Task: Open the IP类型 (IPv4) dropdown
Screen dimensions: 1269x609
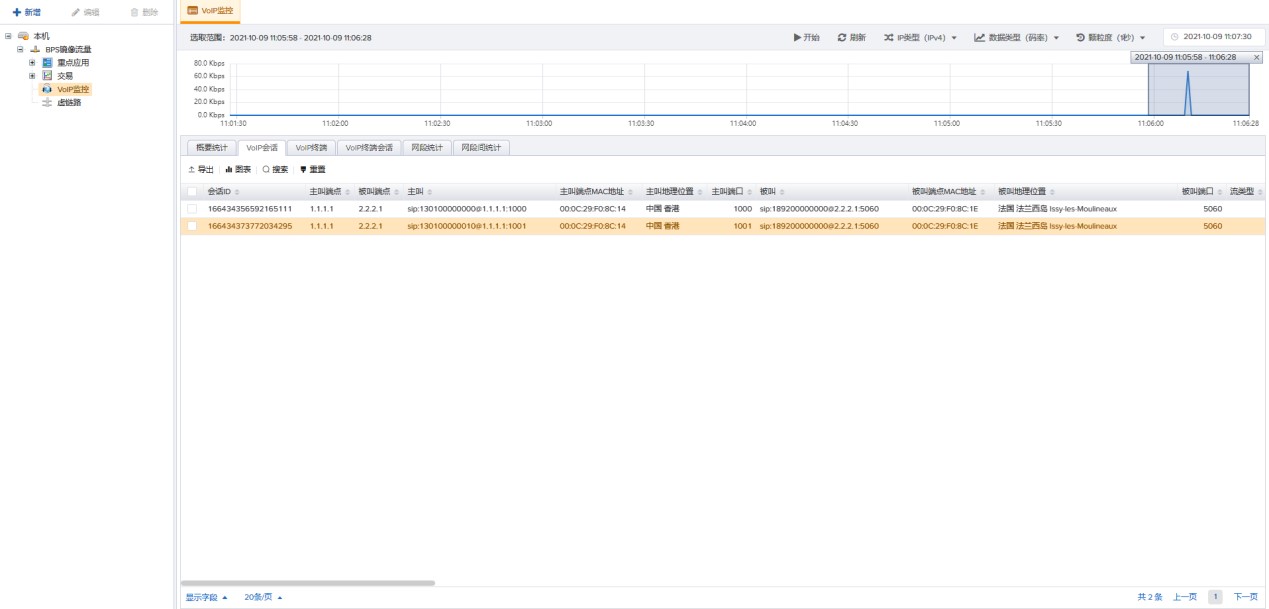Action: (x=920, y=37)
